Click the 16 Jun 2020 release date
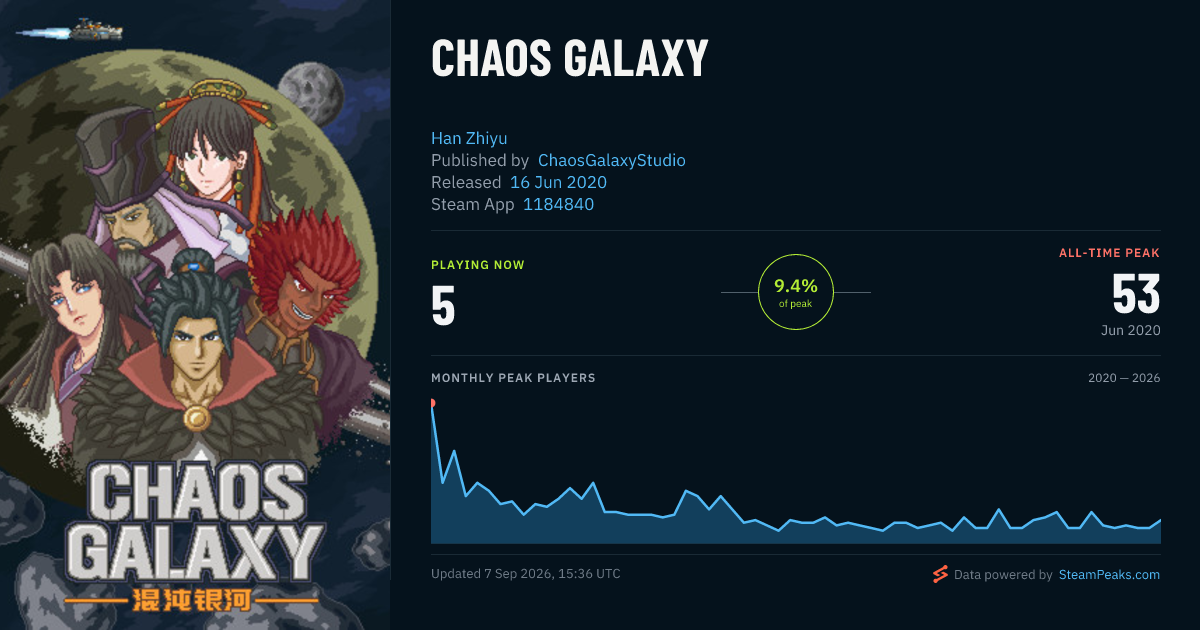The image size is (1200, 630). (558, 183)
